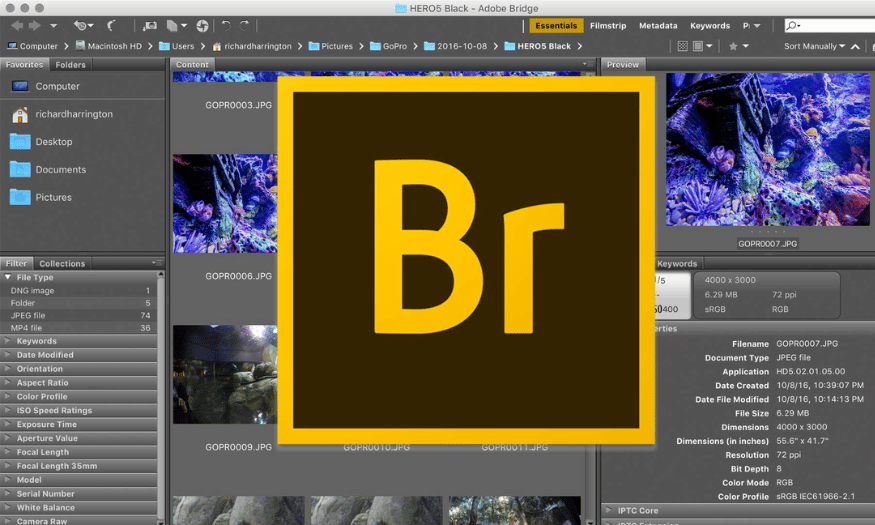875x525 pixels.
Task: Rotate 90° clockwise icon
Action: (x=244, y=26)
